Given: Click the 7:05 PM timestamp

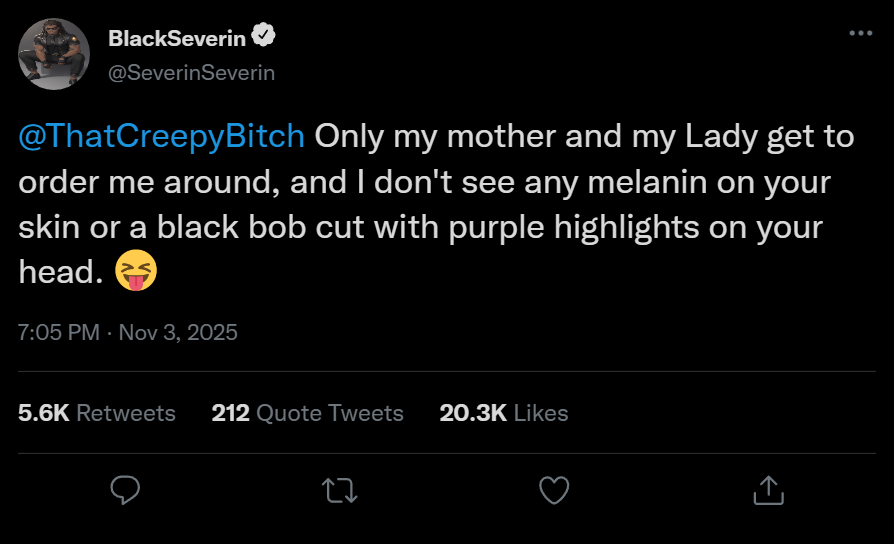Looking at the screenshot, I should [x=58, y=332].
